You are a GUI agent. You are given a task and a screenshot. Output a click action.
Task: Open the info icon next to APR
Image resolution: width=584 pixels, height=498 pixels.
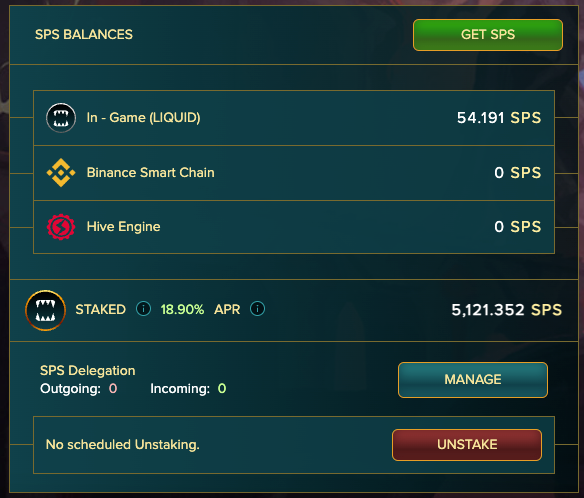pyautogui.click(x=257, y=309)
